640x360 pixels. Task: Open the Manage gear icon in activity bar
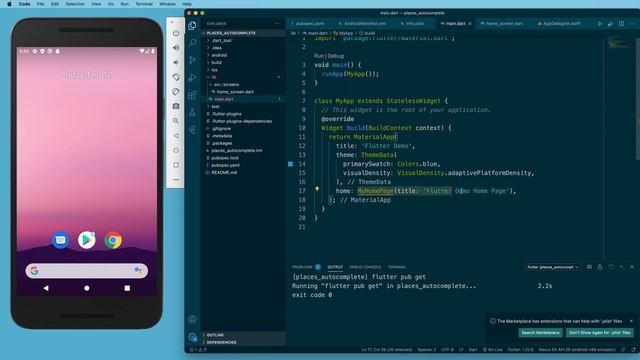192,337
